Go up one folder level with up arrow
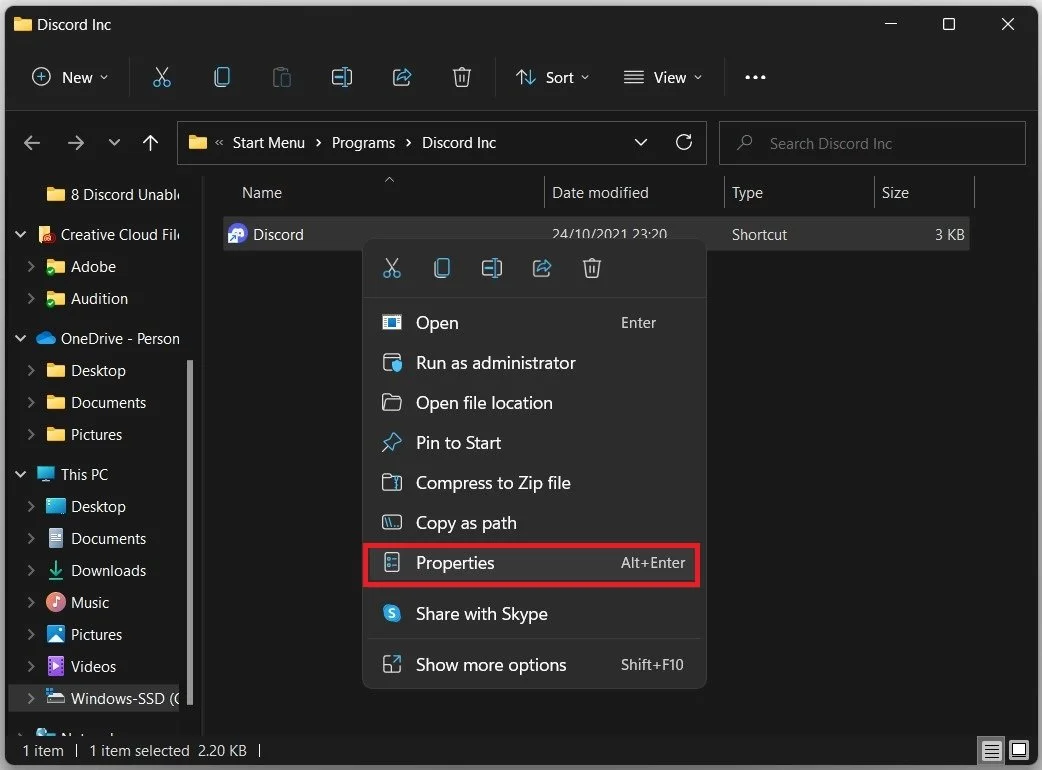Screen dimensions: 1042x770 151,143
